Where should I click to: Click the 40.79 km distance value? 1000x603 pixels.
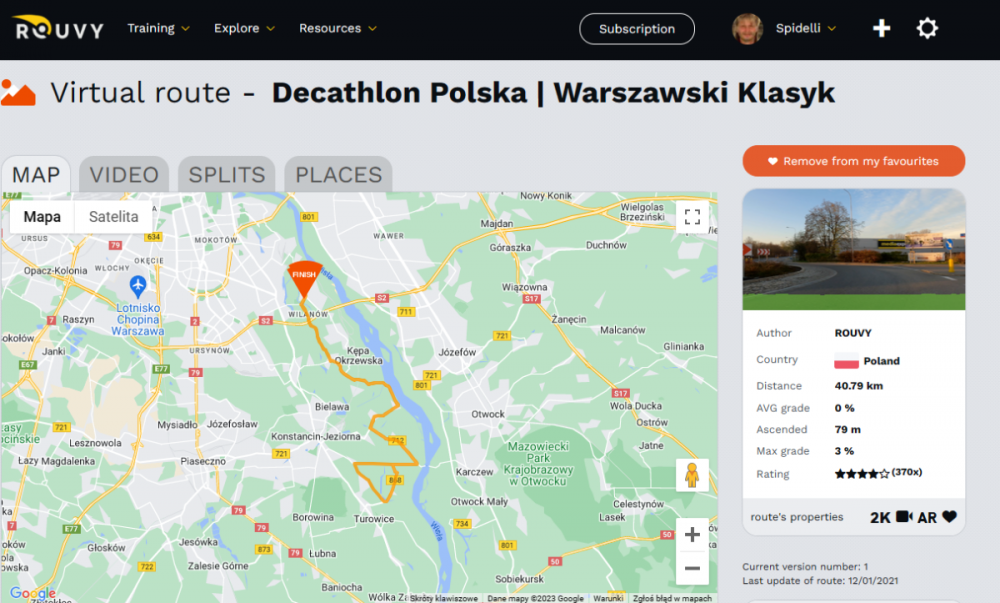(858, 386)
